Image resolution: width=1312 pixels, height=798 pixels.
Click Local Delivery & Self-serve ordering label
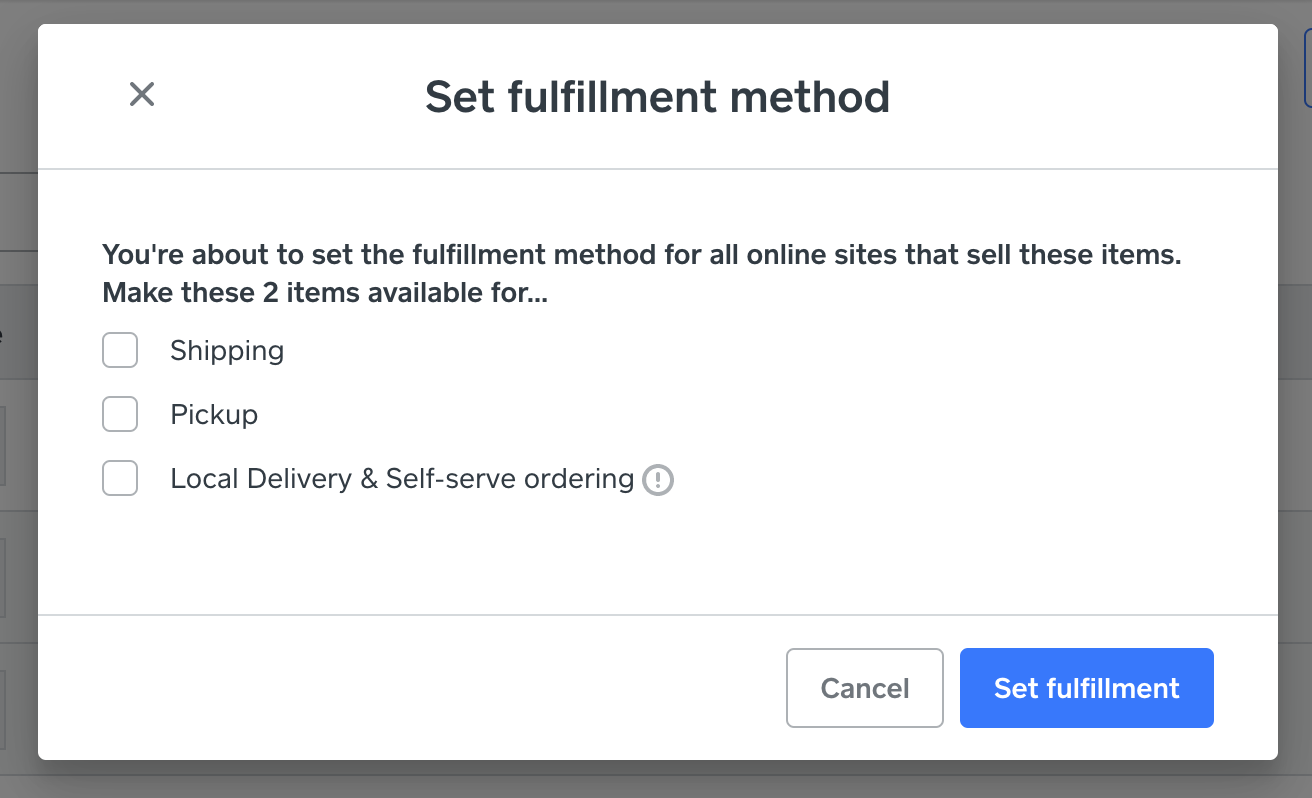click(402, 479)
